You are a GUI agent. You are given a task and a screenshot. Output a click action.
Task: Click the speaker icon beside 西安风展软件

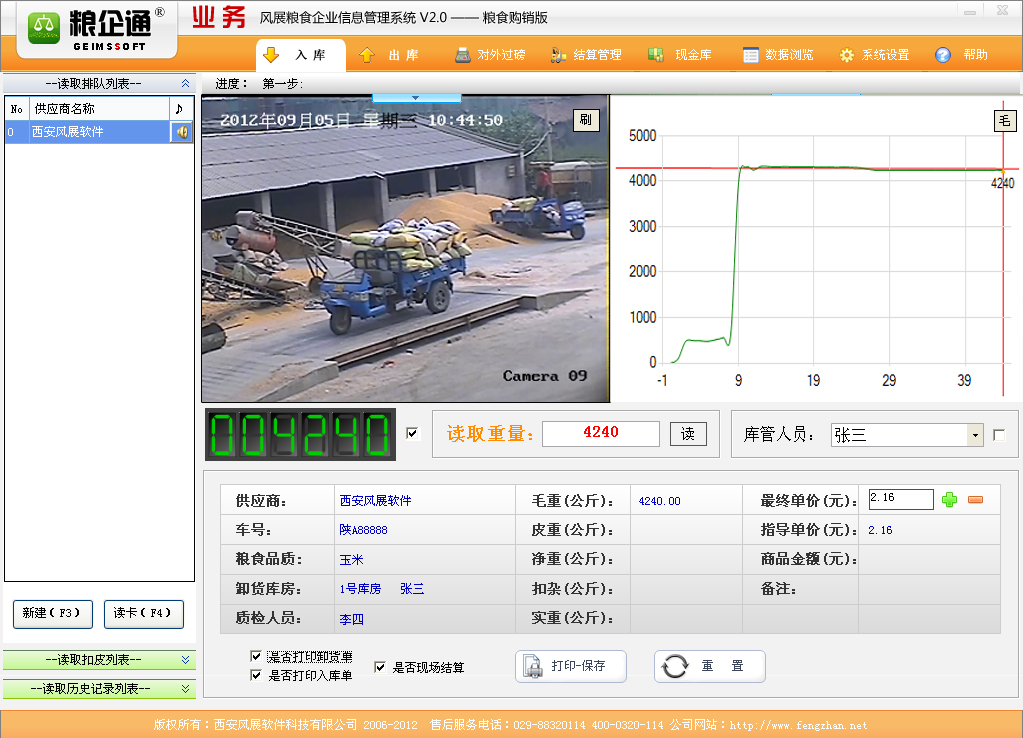coord(181,132)
